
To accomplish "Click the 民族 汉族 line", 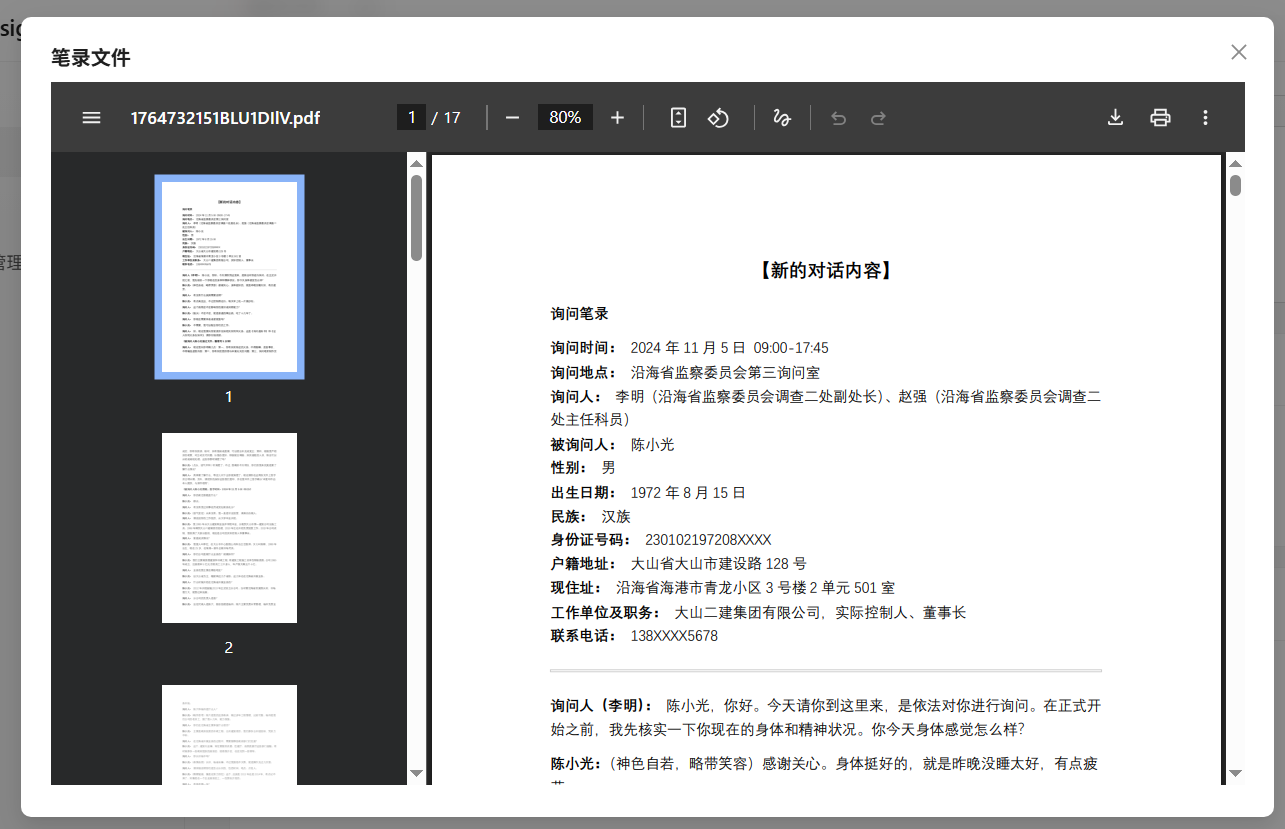I will [x=591, y=516].
